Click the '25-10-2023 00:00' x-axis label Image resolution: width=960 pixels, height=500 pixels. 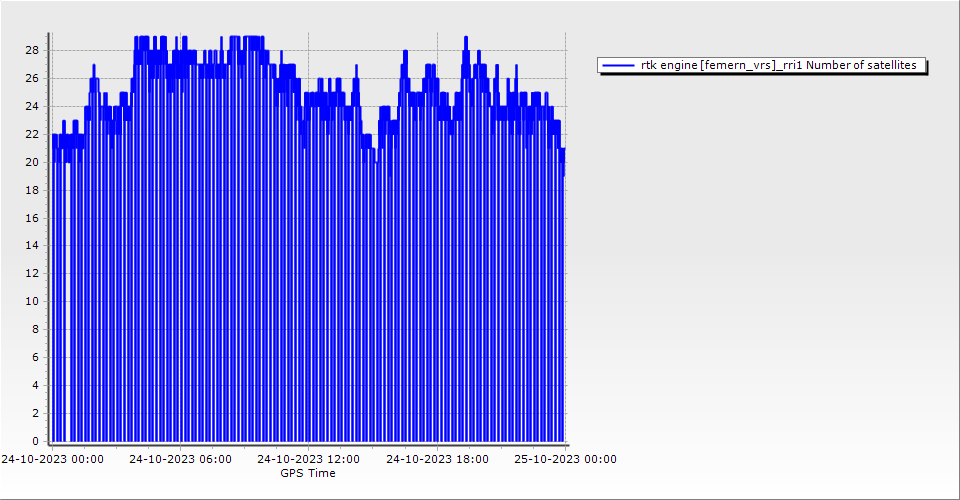click(565, 459)
